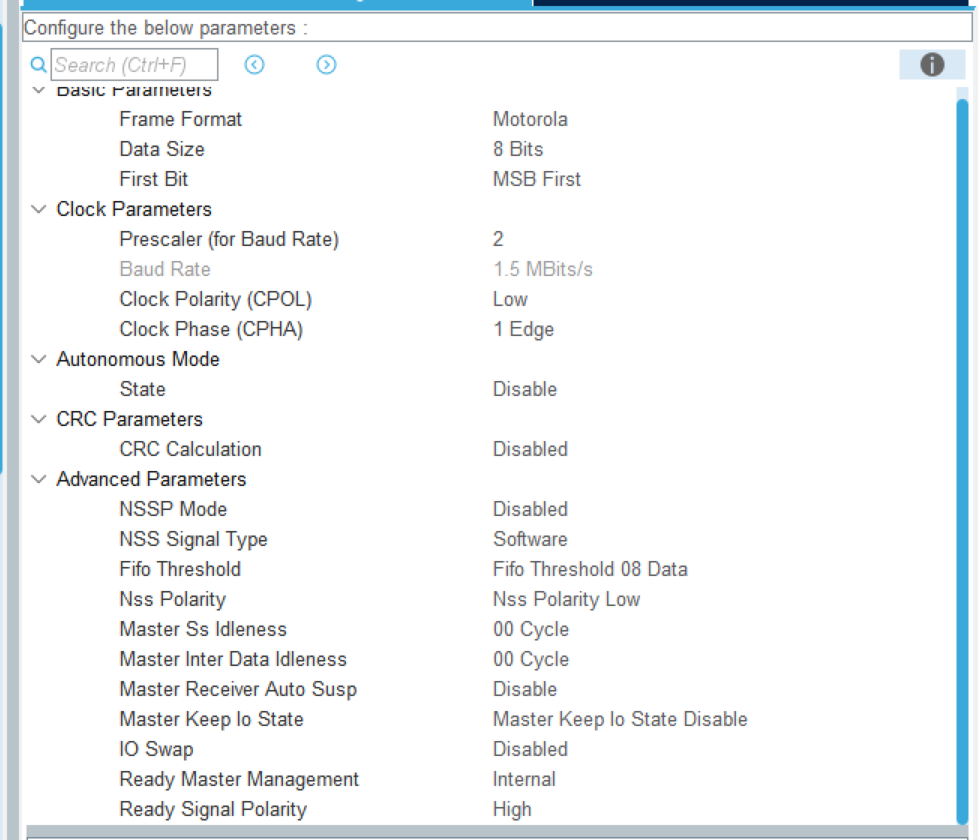Change Clock Polarity value Low

pos(510,299)
